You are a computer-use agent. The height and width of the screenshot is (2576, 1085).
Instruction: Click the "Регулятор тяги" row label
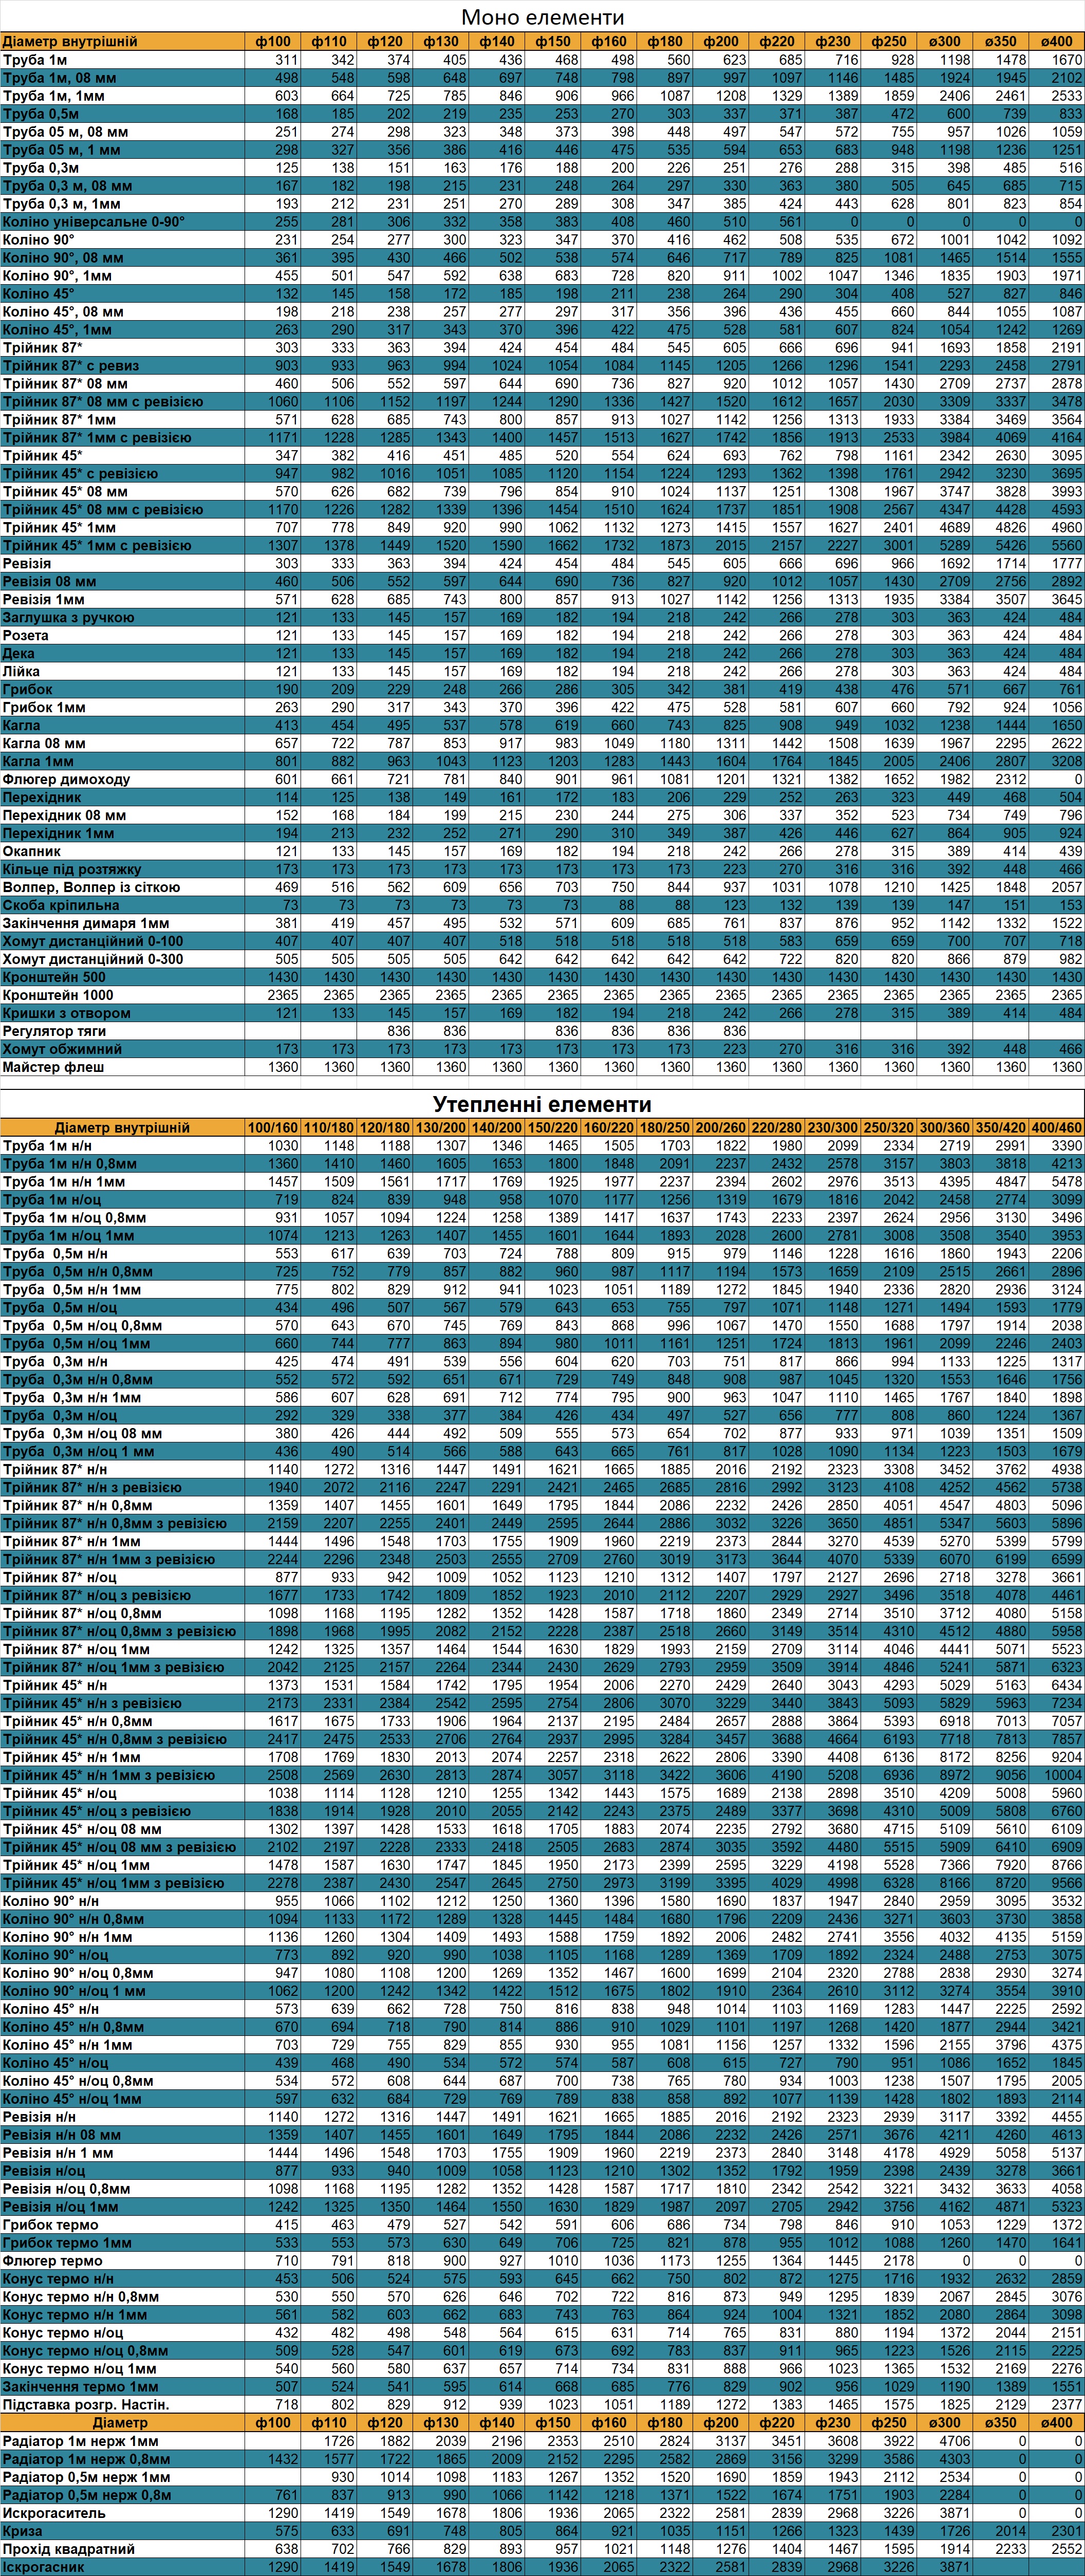pos(54,1031)
